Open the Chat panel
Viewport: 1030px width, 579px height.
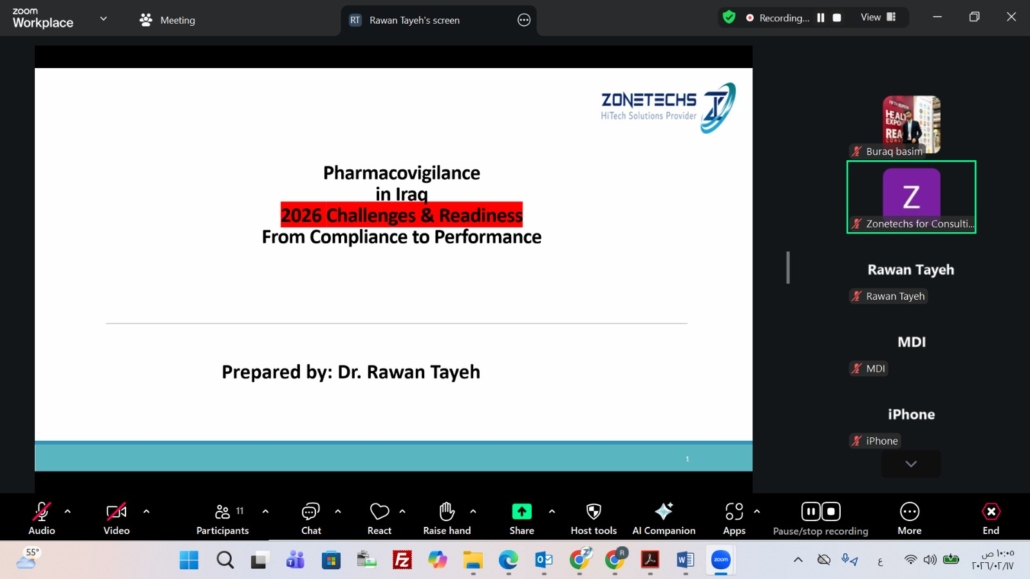[311, 518]
